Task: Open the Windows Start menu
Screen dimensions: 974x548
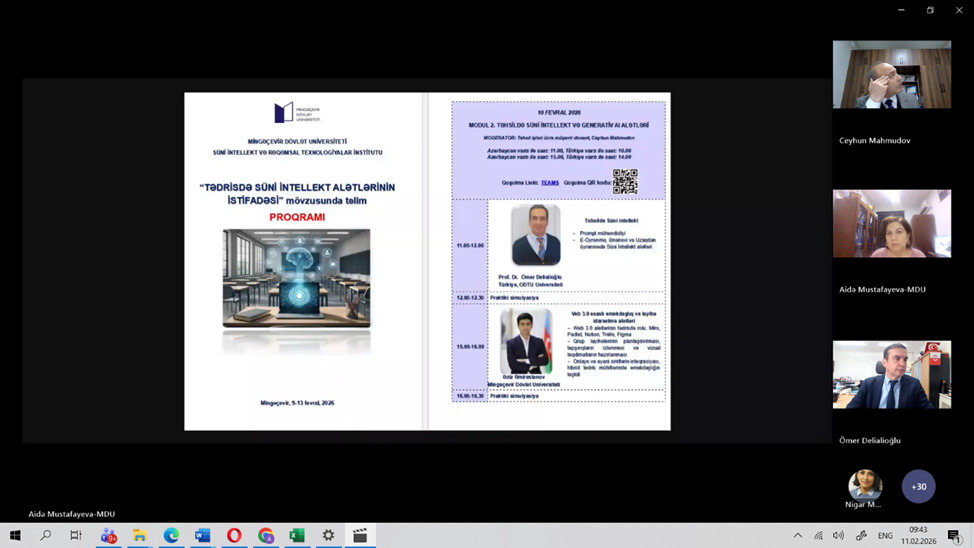Action: point(15,536)
